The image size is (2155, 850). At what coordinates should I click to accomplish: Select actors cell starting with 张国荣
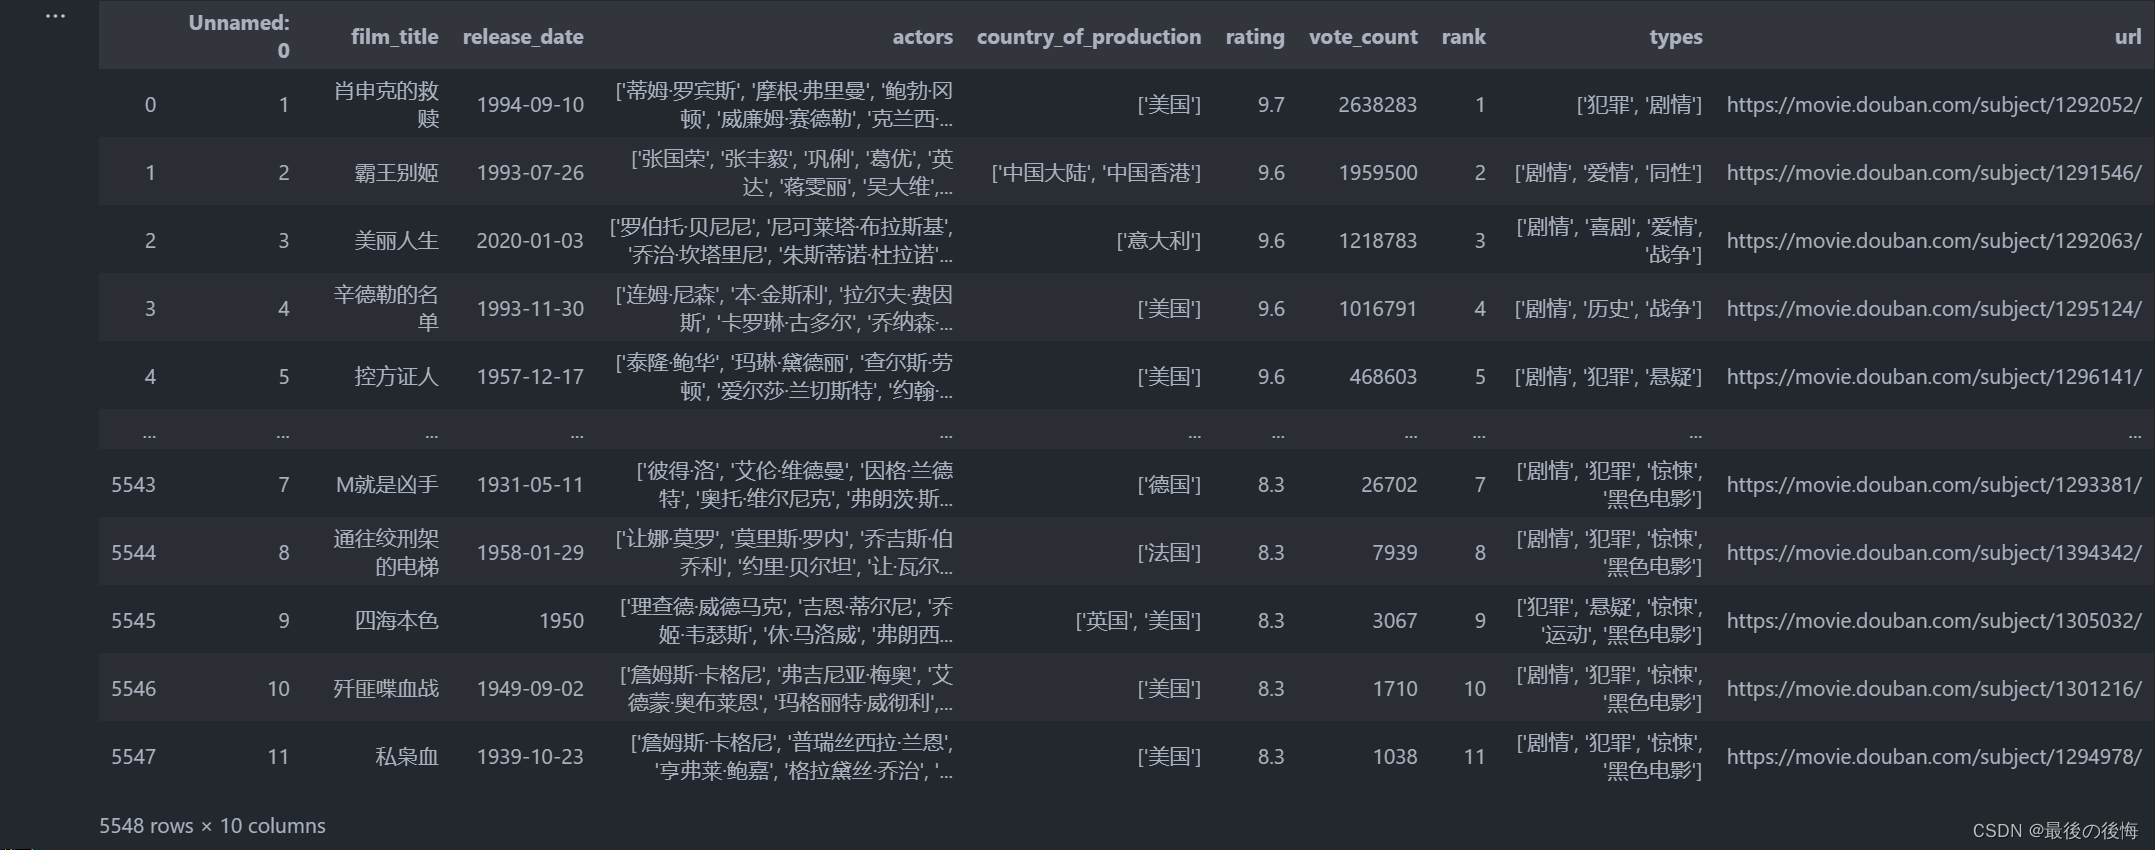[791, 173]
